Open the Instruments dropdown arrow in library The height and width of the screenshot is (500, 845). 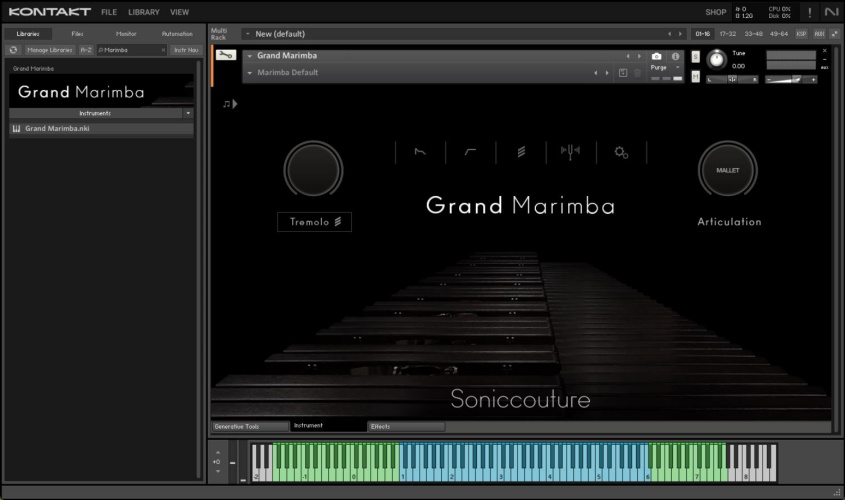coord(187,113)
